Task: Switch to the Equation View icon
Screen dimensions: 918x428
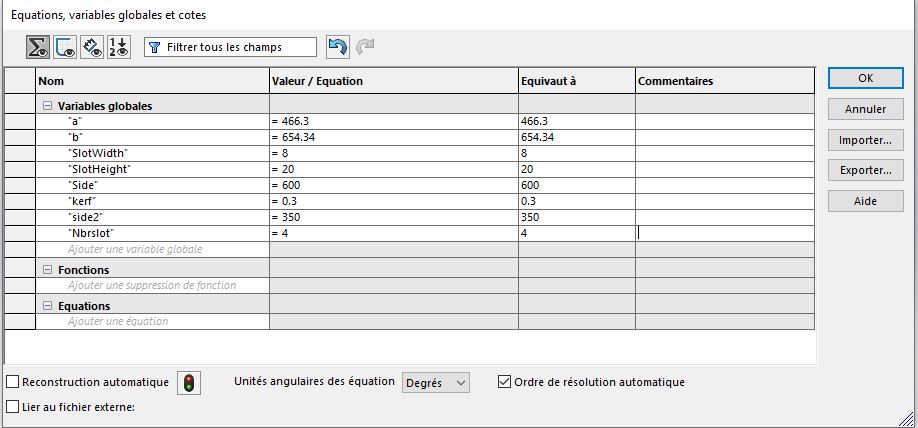Action: (39, 47)
